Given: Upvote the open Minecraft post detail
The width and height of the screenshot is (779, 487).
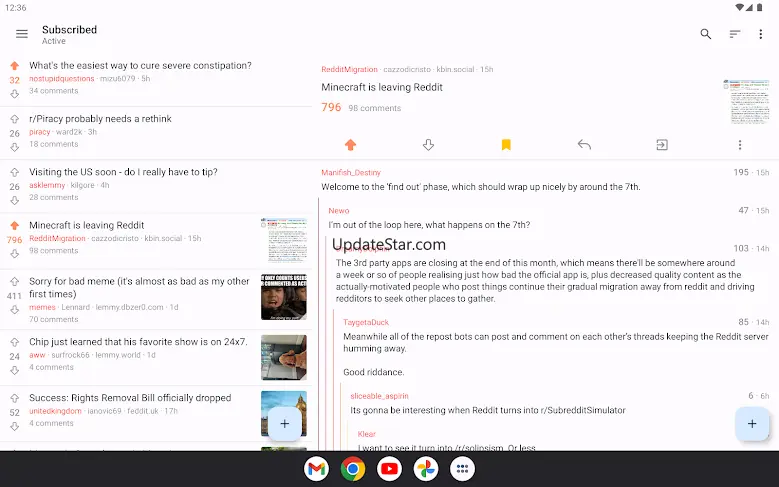Looking at the screenshot, I should [350, 145].
